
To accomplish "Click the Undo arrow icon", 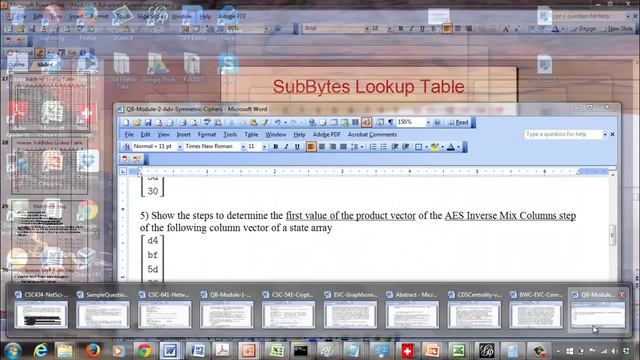I will click(x=278, y=122).
